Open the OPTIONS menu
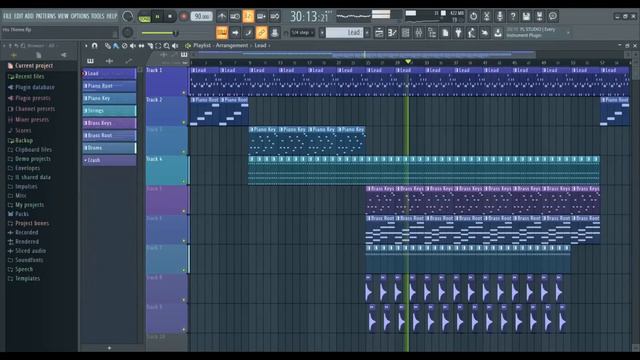Screen dimensions: 640x360 (80, 16)
